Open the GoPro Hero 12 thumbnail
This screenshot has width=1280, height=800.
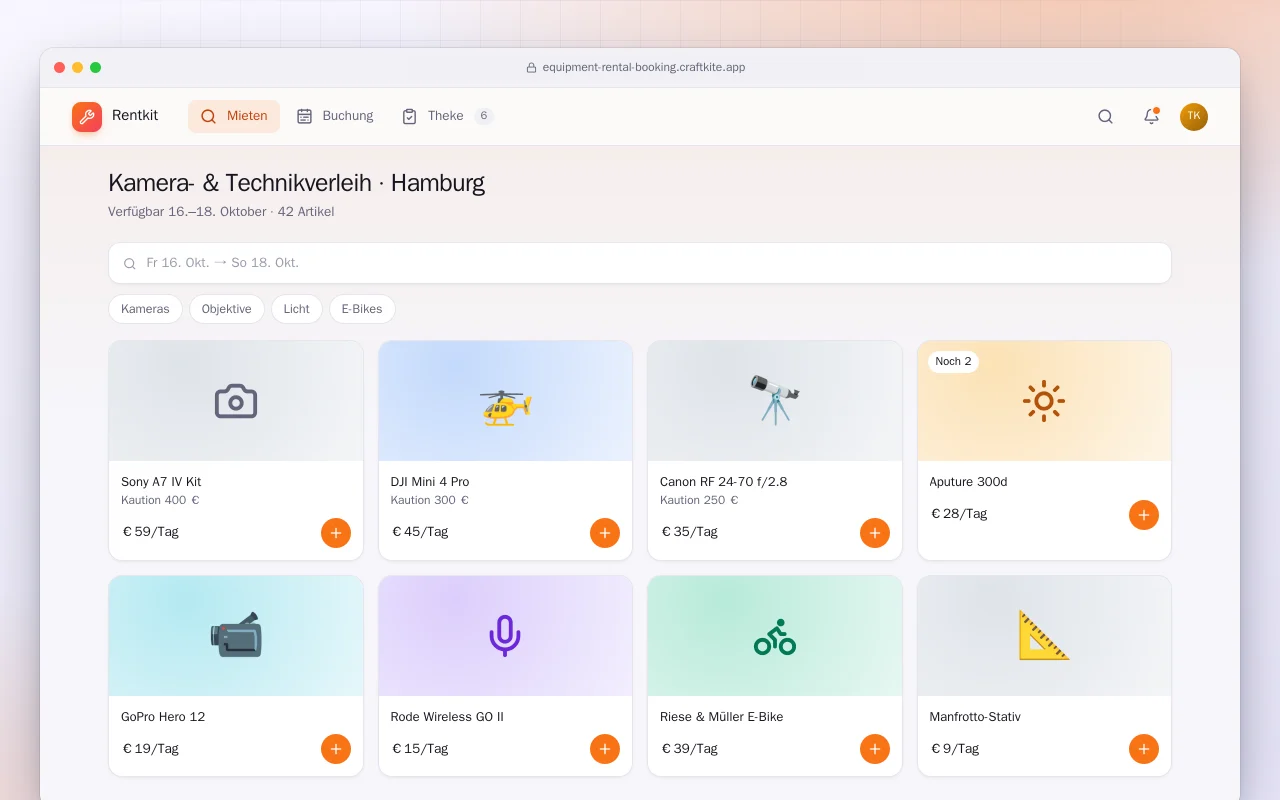(236, 636)
